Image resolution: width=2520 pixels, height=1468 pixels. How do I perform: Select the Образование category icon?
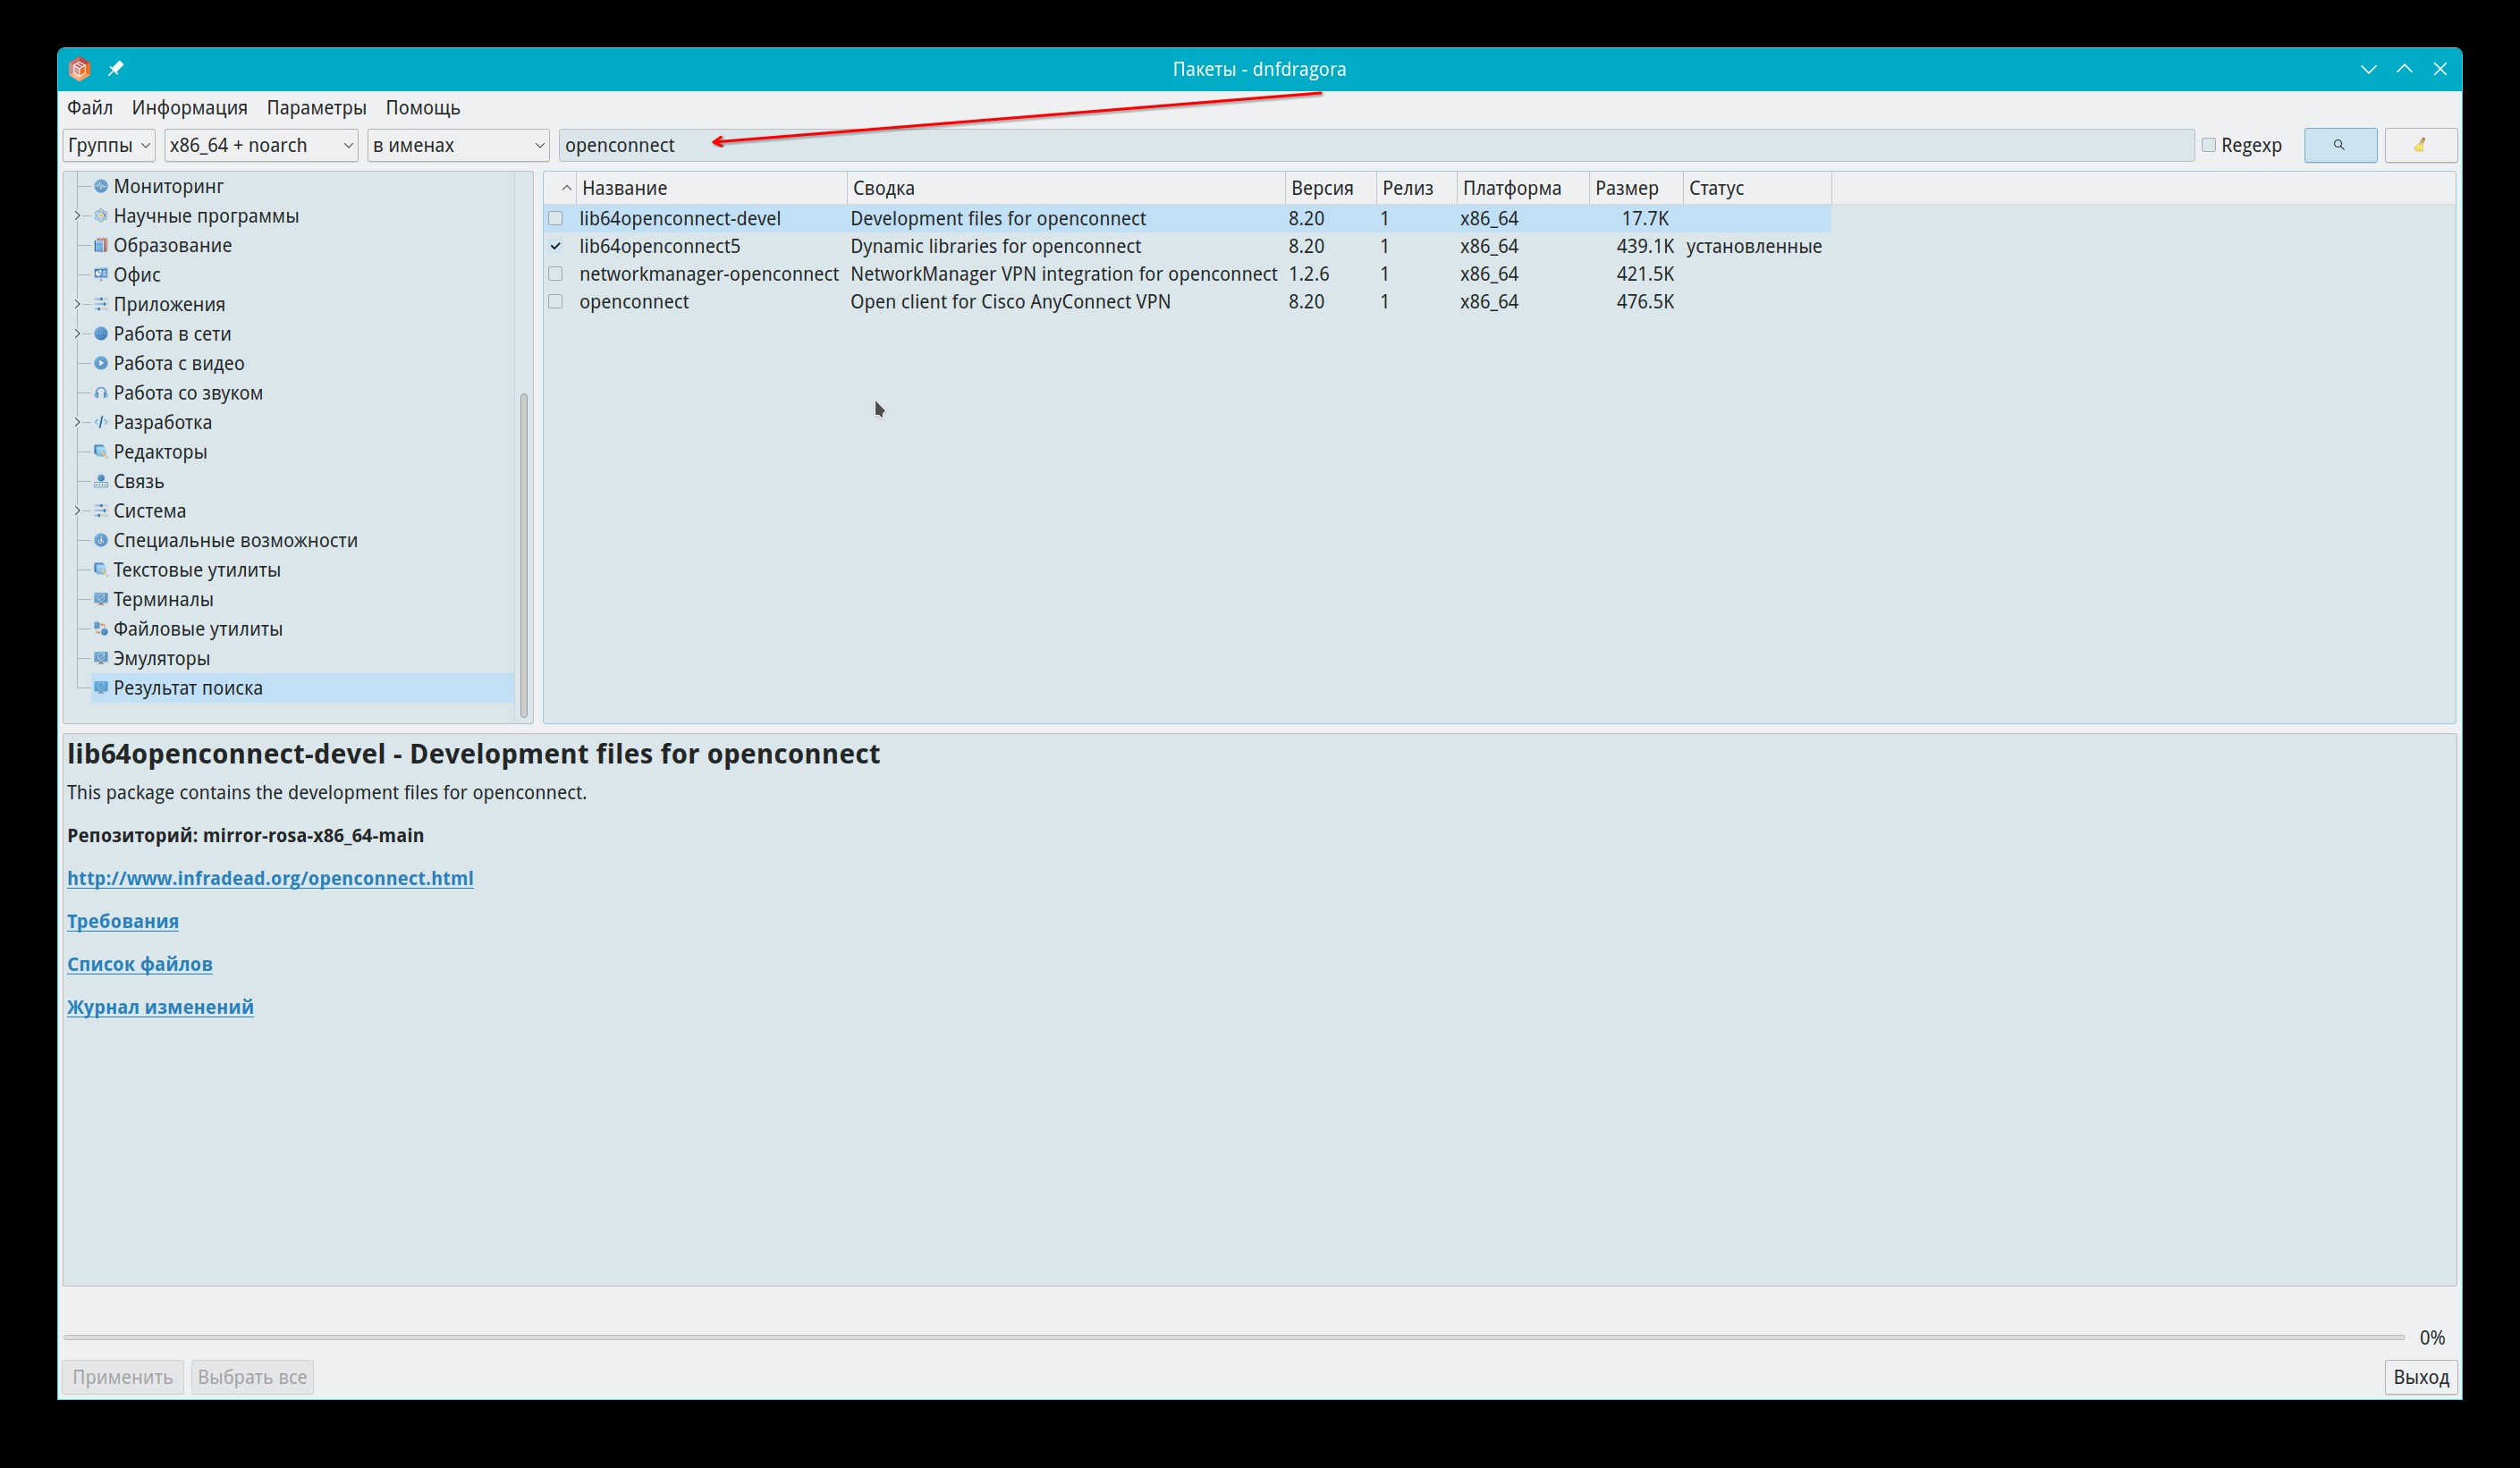pos(100,245)
